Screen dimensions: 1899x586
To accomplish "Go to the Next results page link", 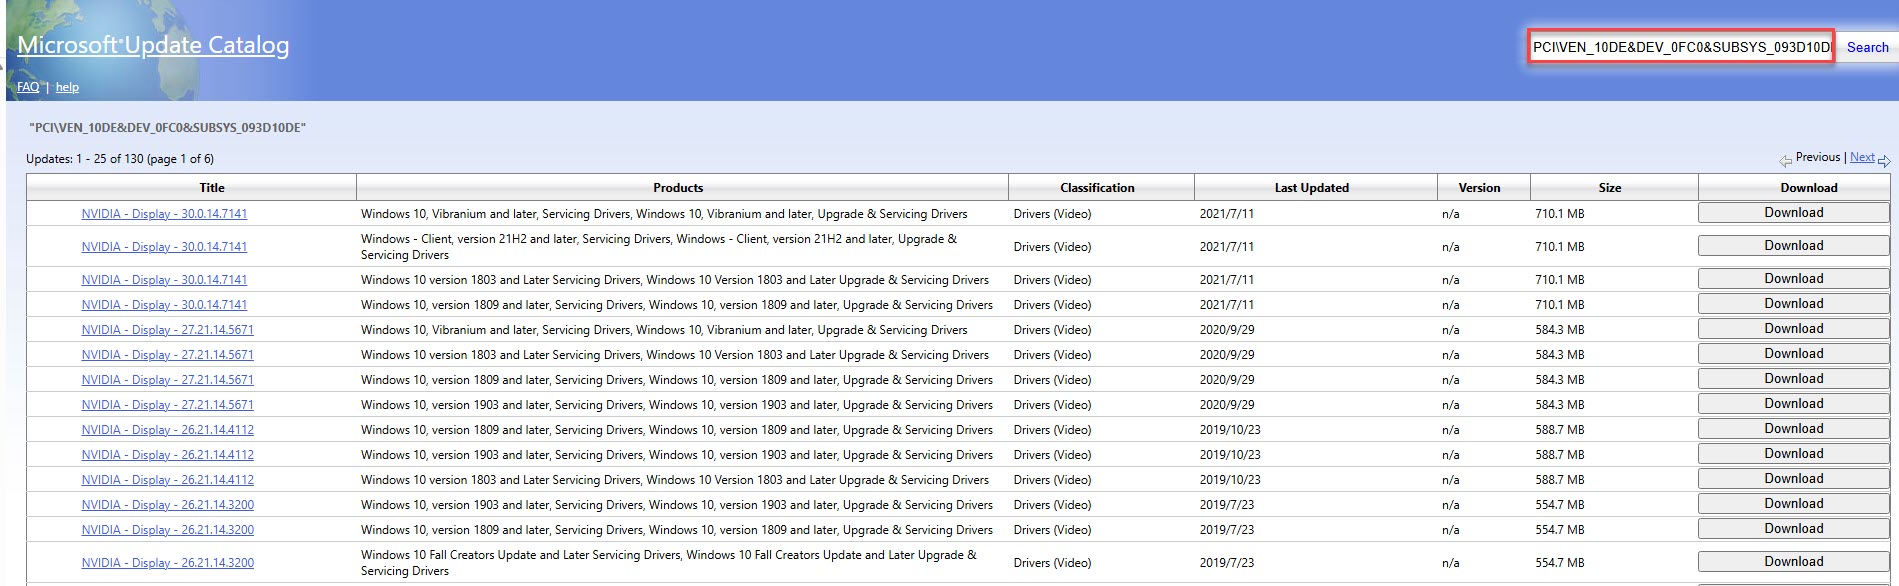I will [x=1862, y=157].
